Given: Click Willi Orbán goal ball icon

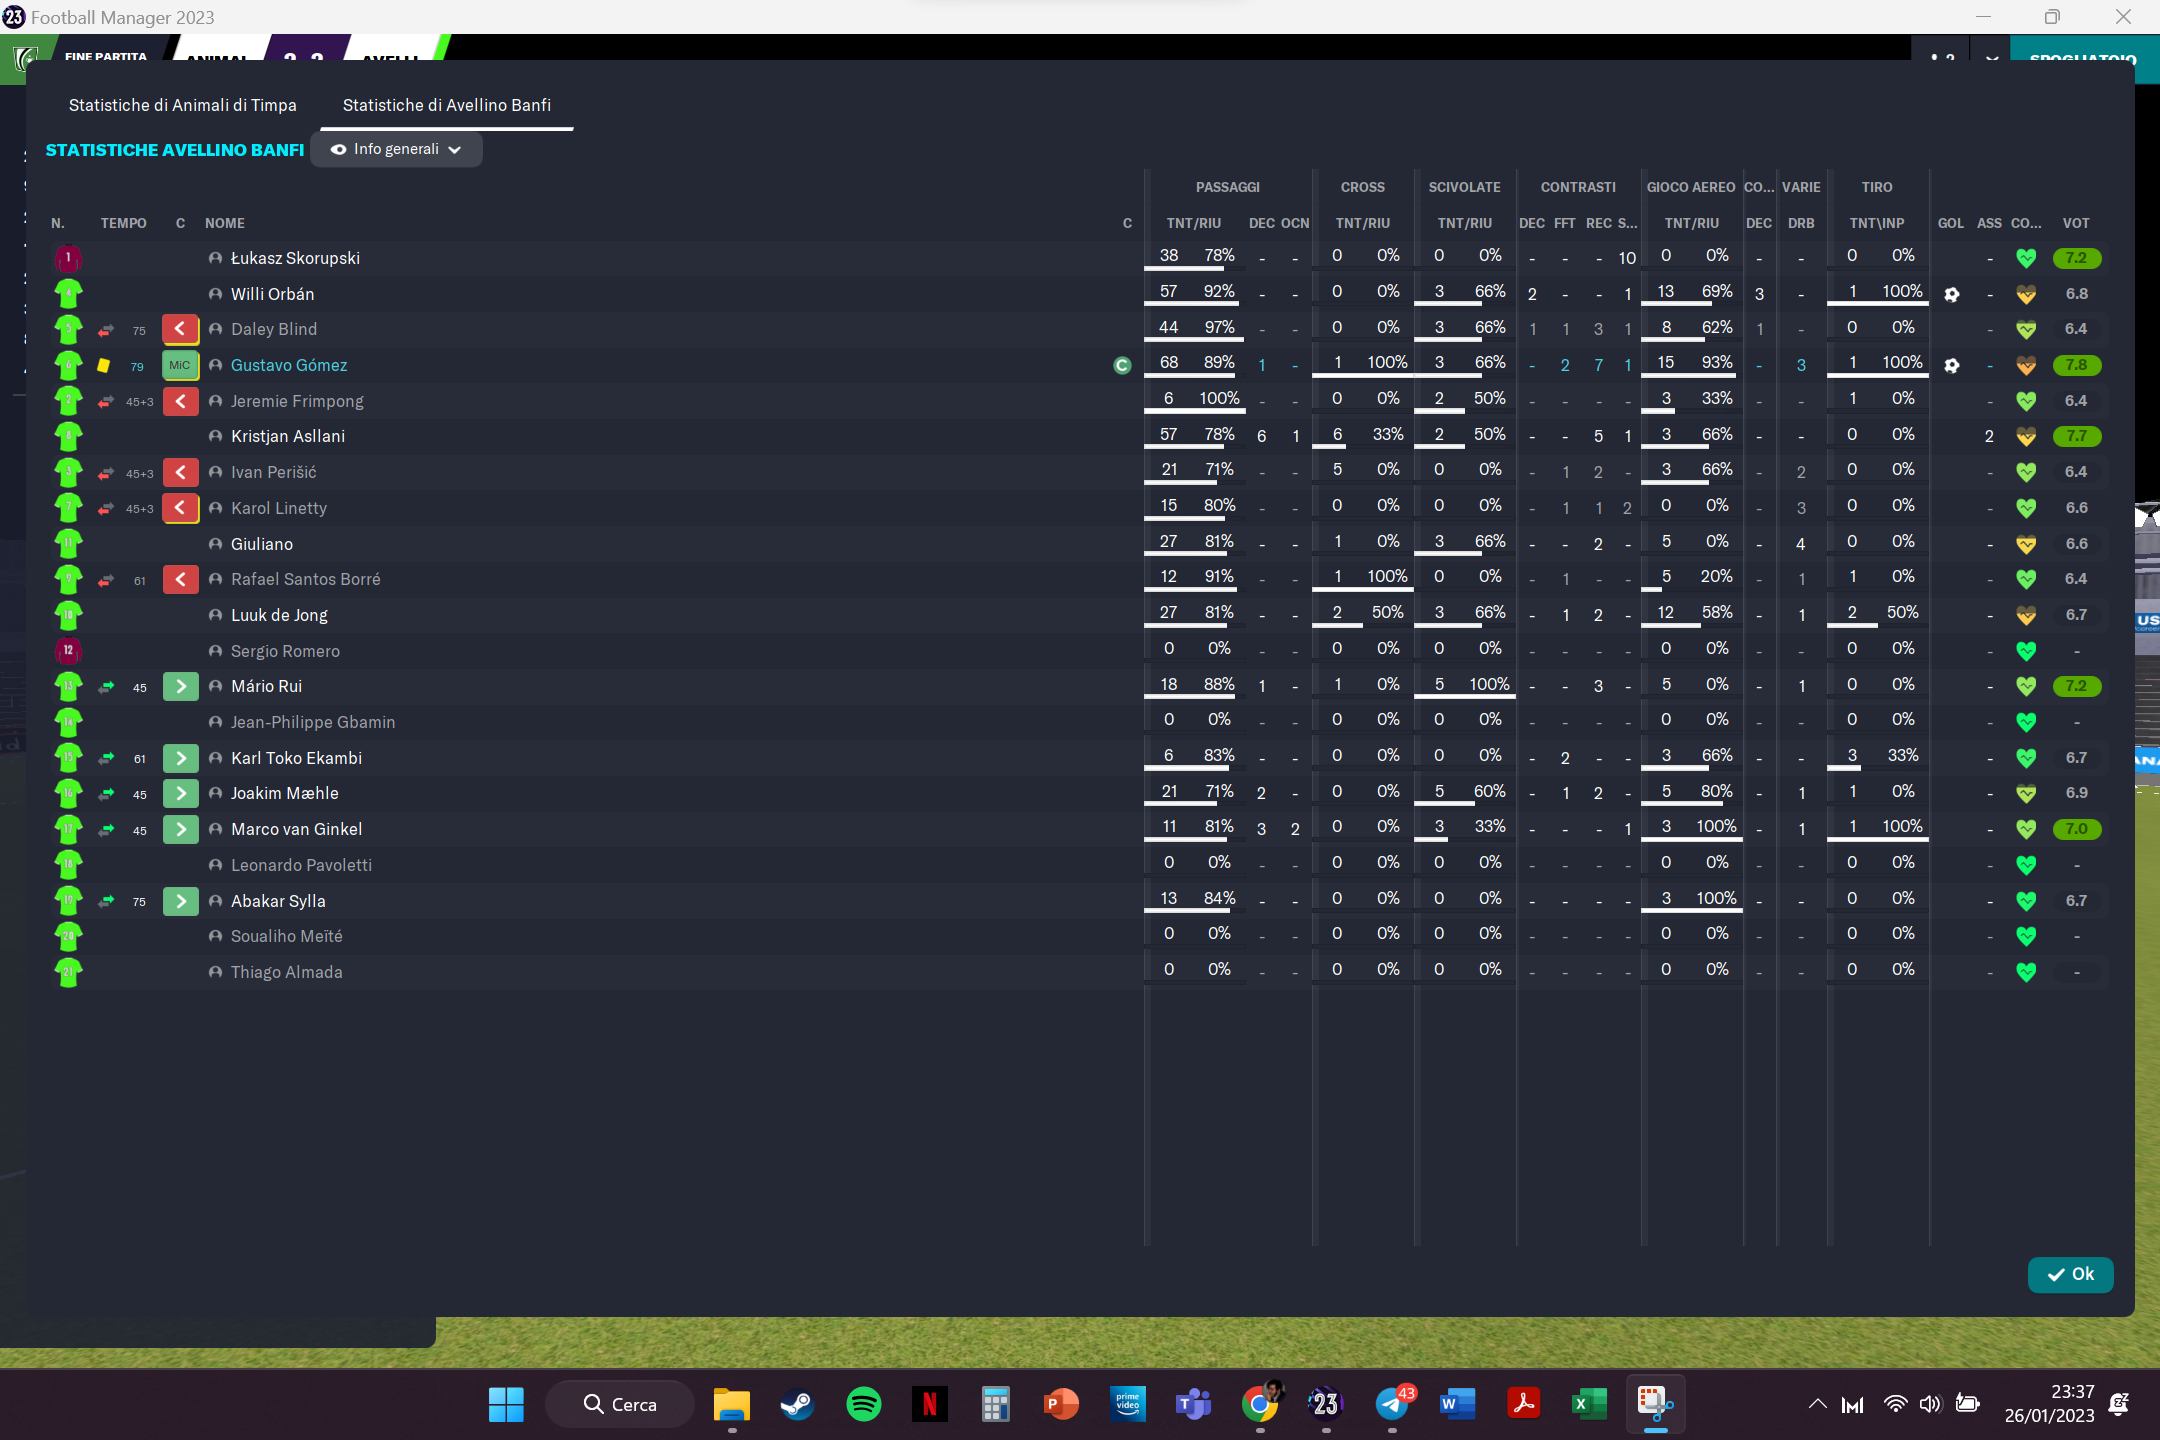Looking at the screenshot, I should pos(1951,294).
